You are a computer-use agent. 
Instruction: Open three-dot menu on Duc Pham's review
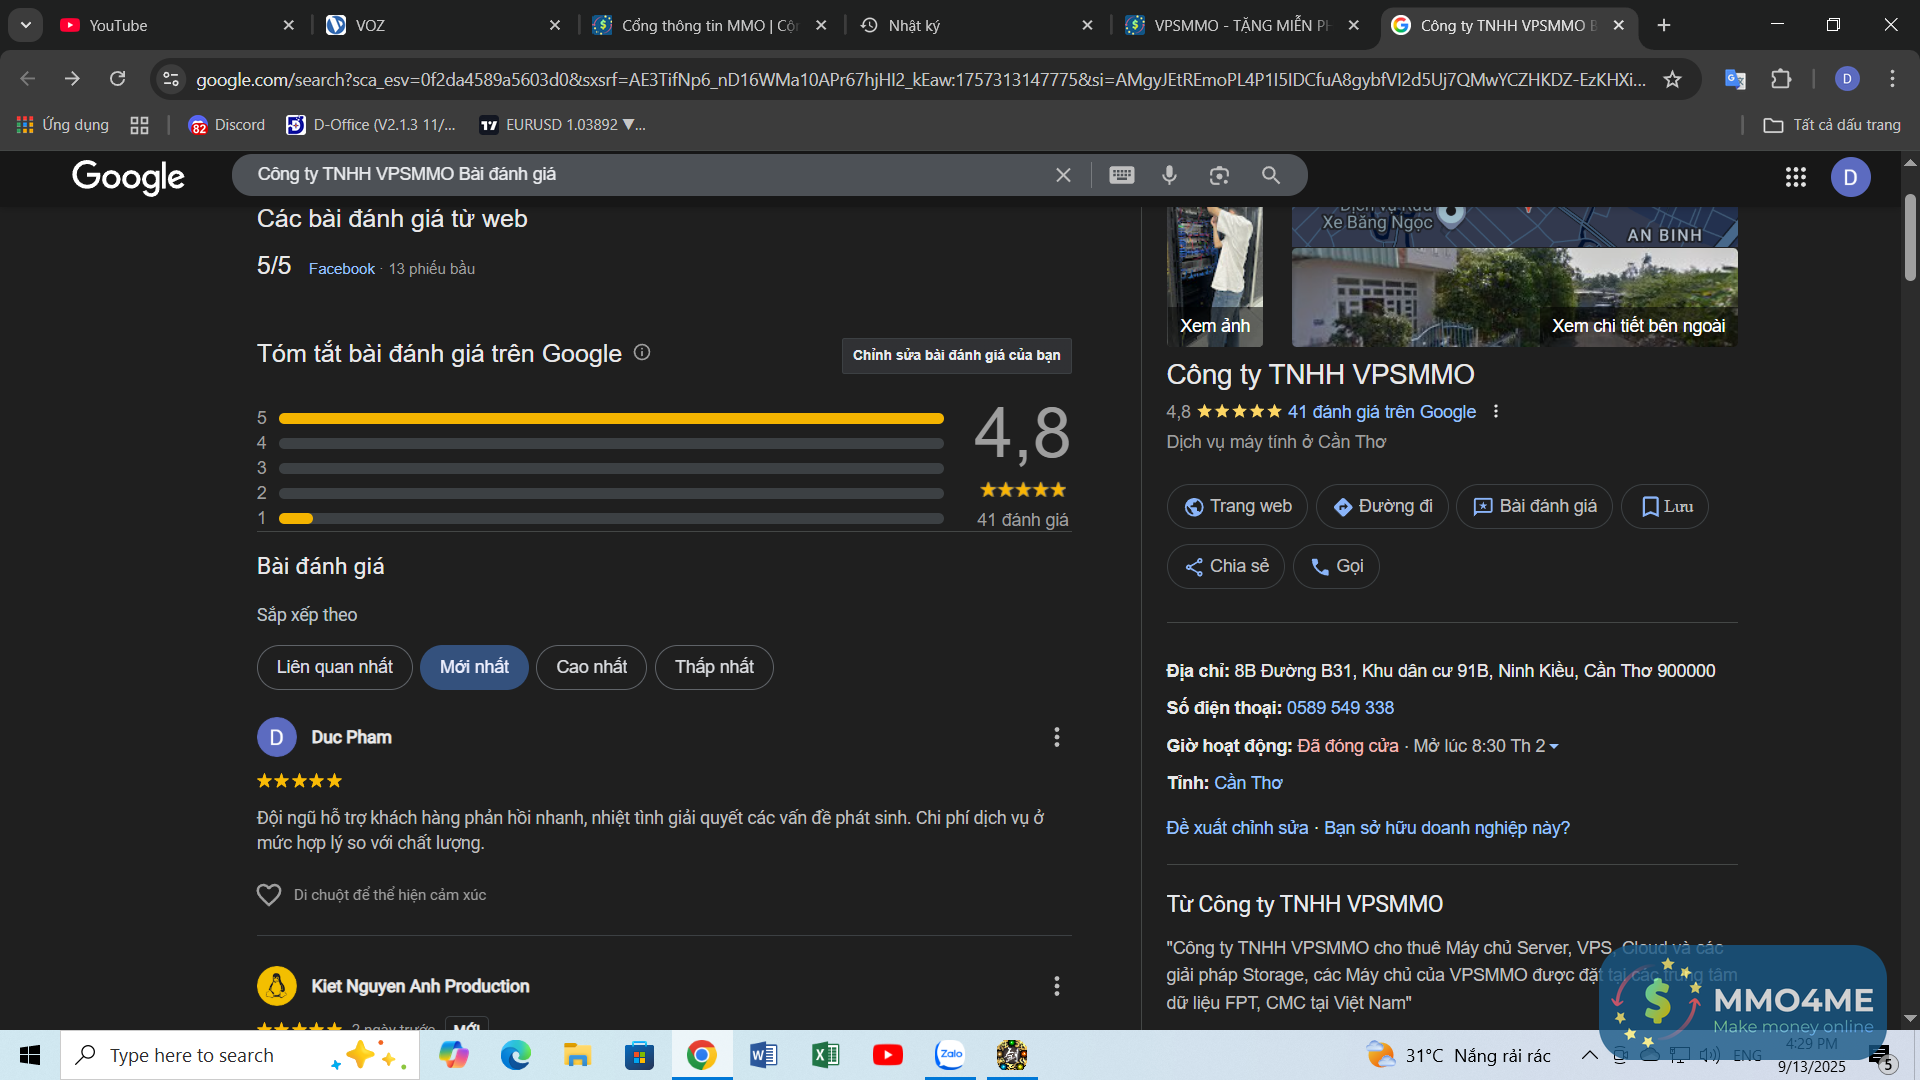tap(1056, 737)
